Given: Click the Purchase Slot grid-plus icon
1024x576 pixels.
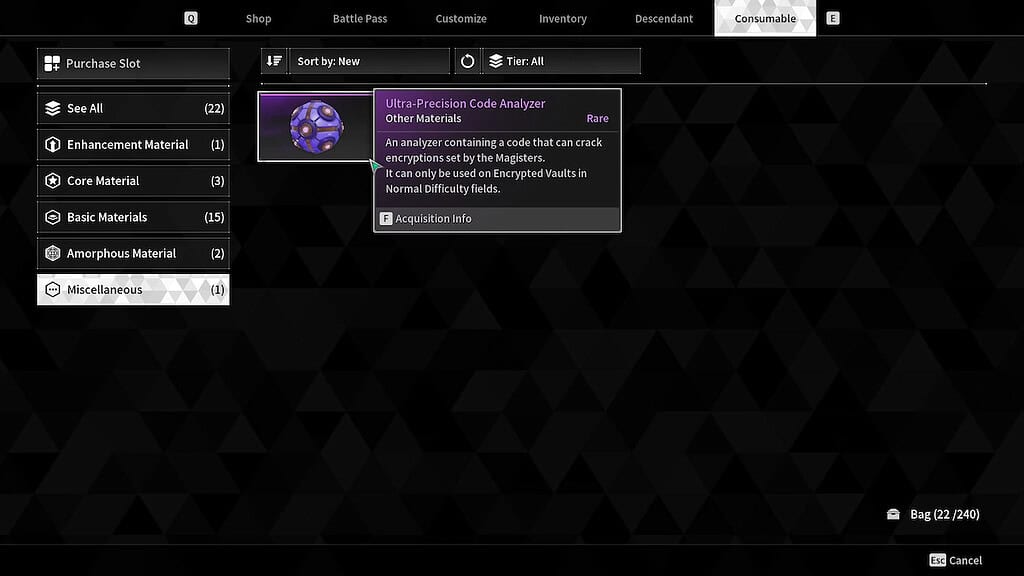Looking at the screenshot, I should click(52, 63).
